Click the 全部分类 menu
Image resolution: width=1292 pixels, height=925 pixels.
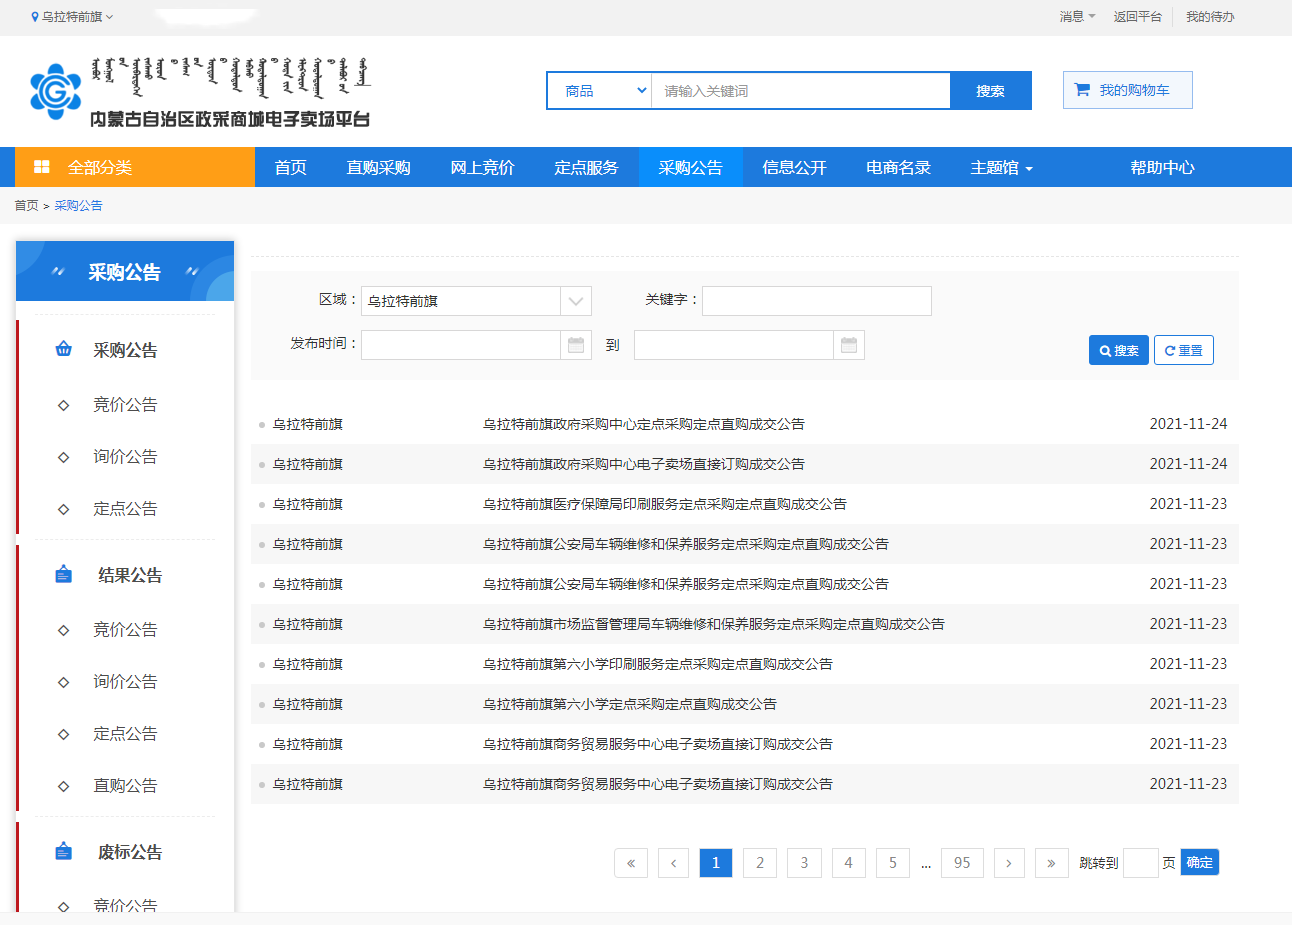pos(135,167)
